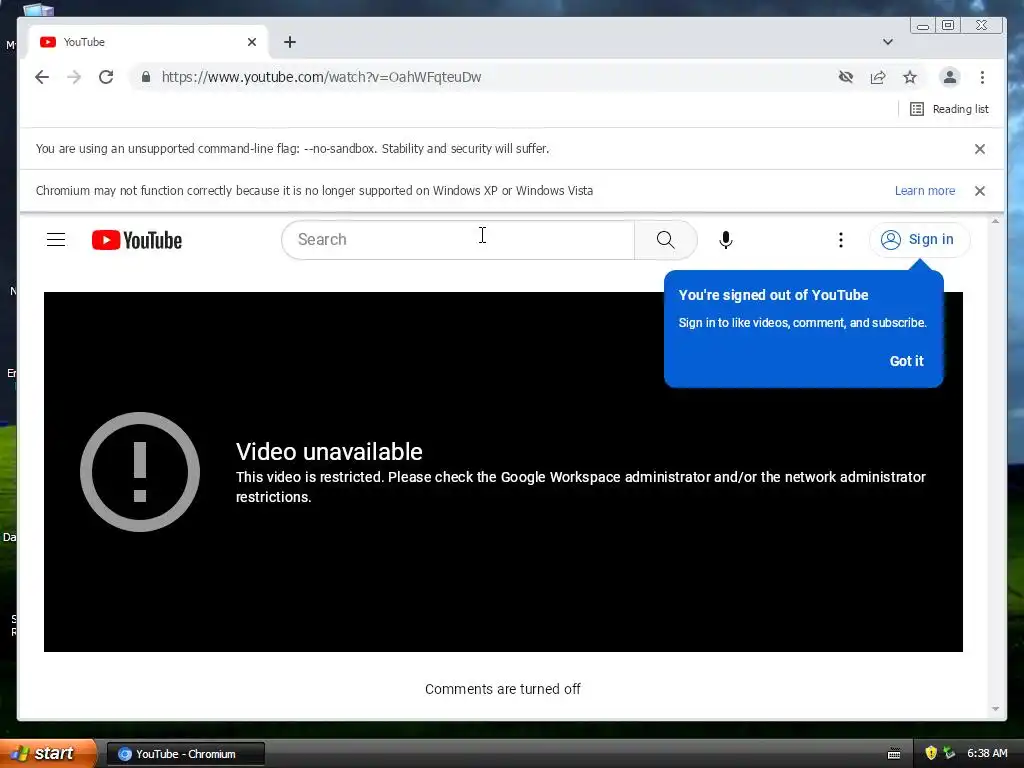Click the "You're signed out of YouTube" heading
1024x768 pixels.
(x=773, y=295)
